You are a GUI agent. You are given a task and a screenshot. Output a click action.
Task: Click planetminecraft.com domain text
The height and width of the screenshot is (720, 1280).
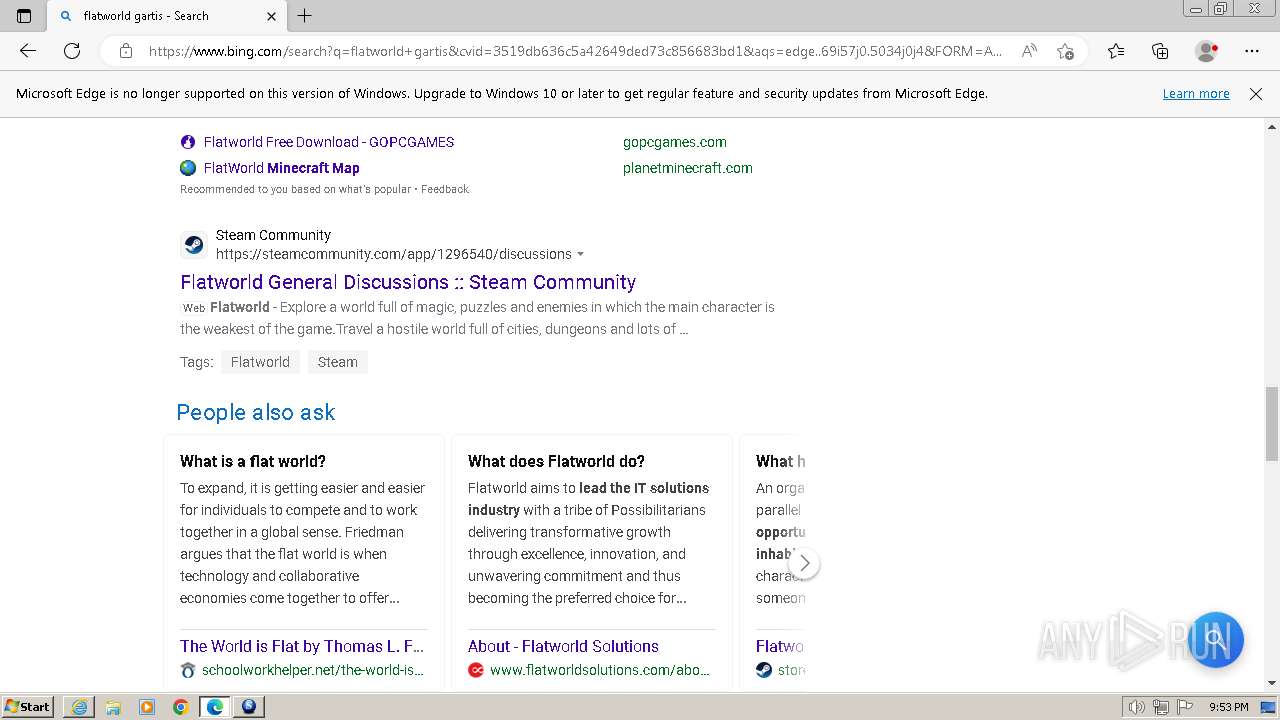click(x=688, y=168)
